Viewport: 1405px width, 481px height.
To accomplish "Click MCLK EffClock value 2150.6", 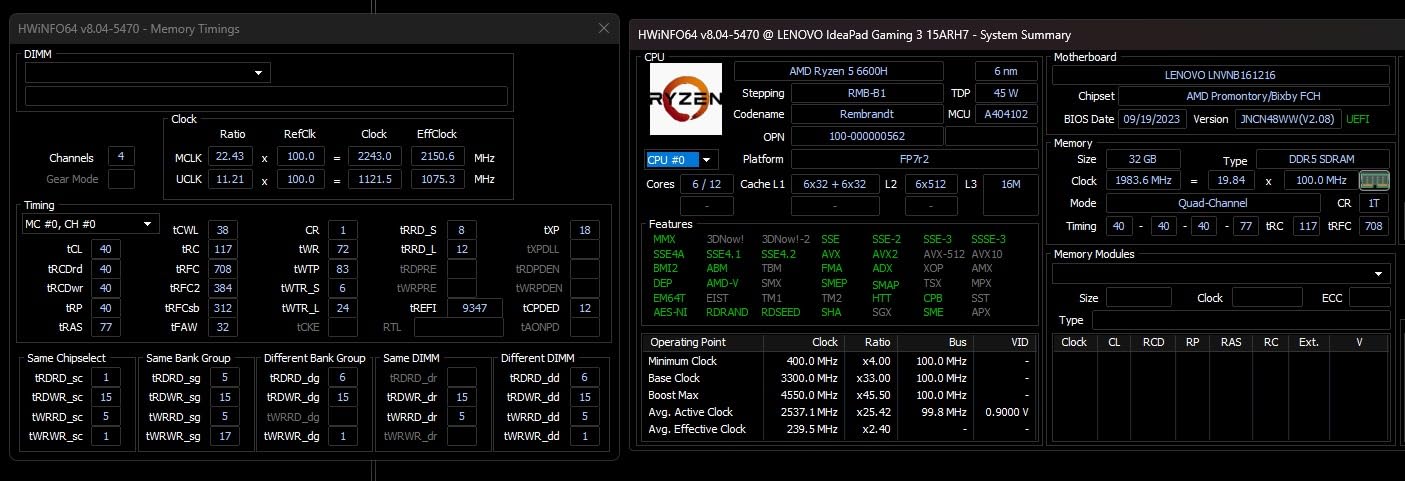I will pos(437,157).
